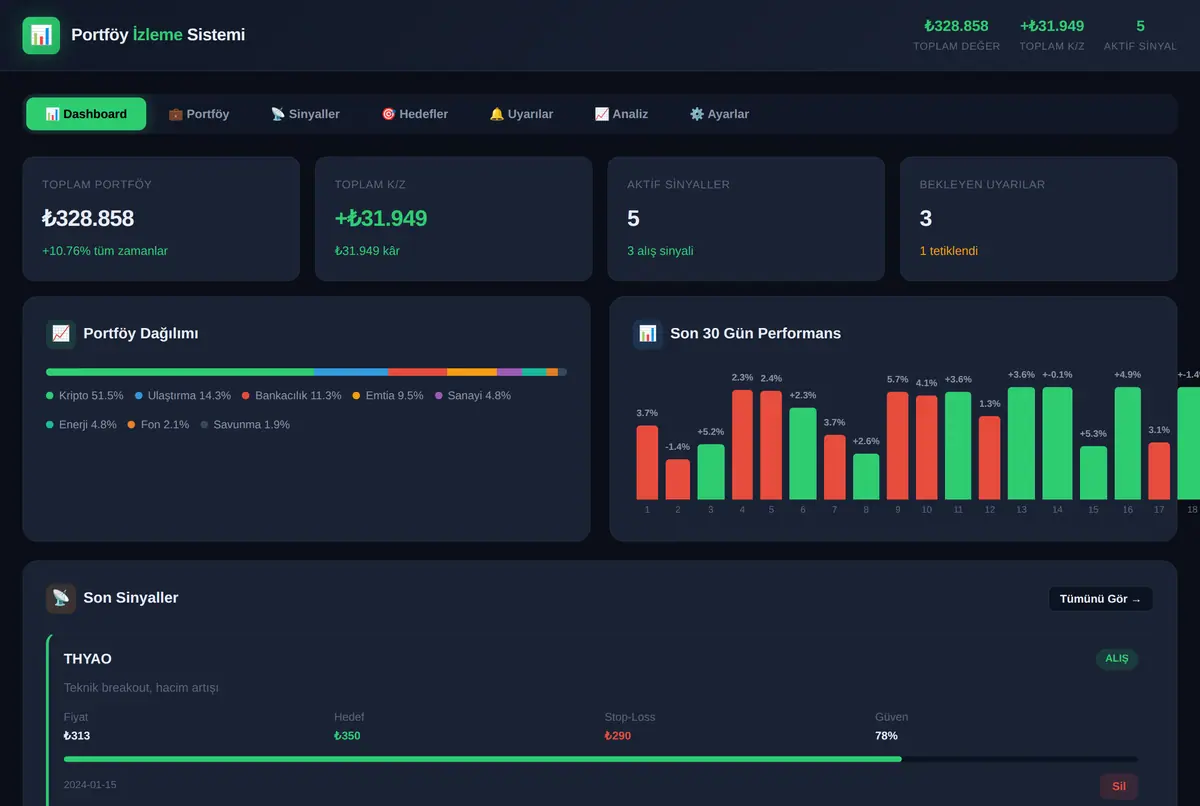1200x806 pixels.
Task: Click the blue Ulaştırma segment of the distribution bar
Action: 351,372
